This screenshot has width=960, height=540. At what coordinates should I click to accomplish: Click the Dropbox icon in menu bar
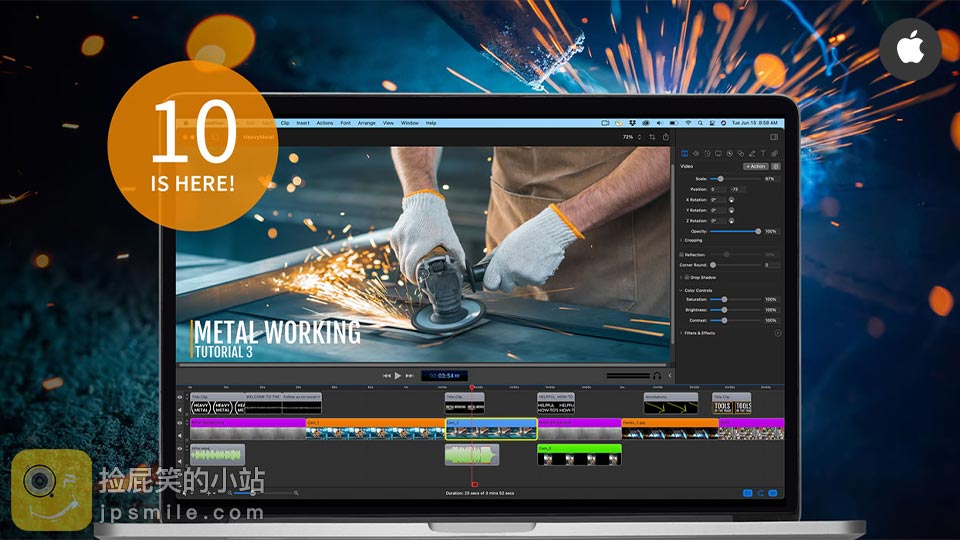tap(632, 123)
